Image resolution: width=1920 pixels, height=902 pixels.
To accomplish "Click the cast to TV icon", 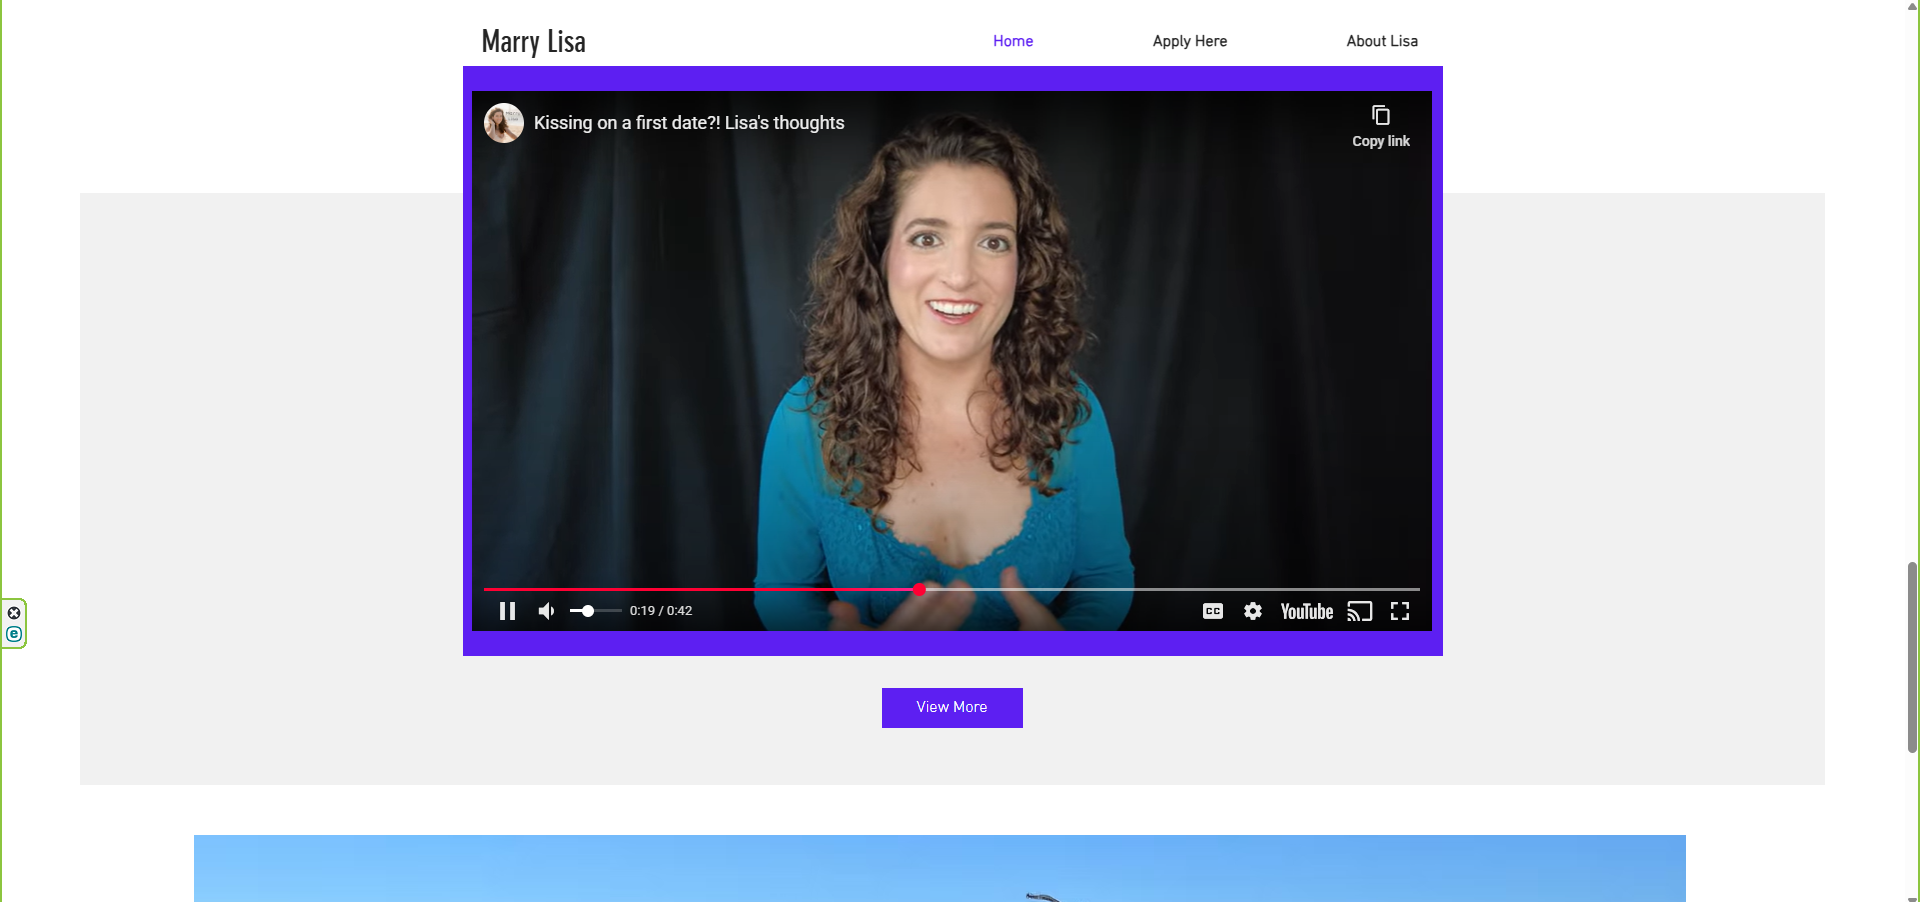I will tap(1359, 611).
